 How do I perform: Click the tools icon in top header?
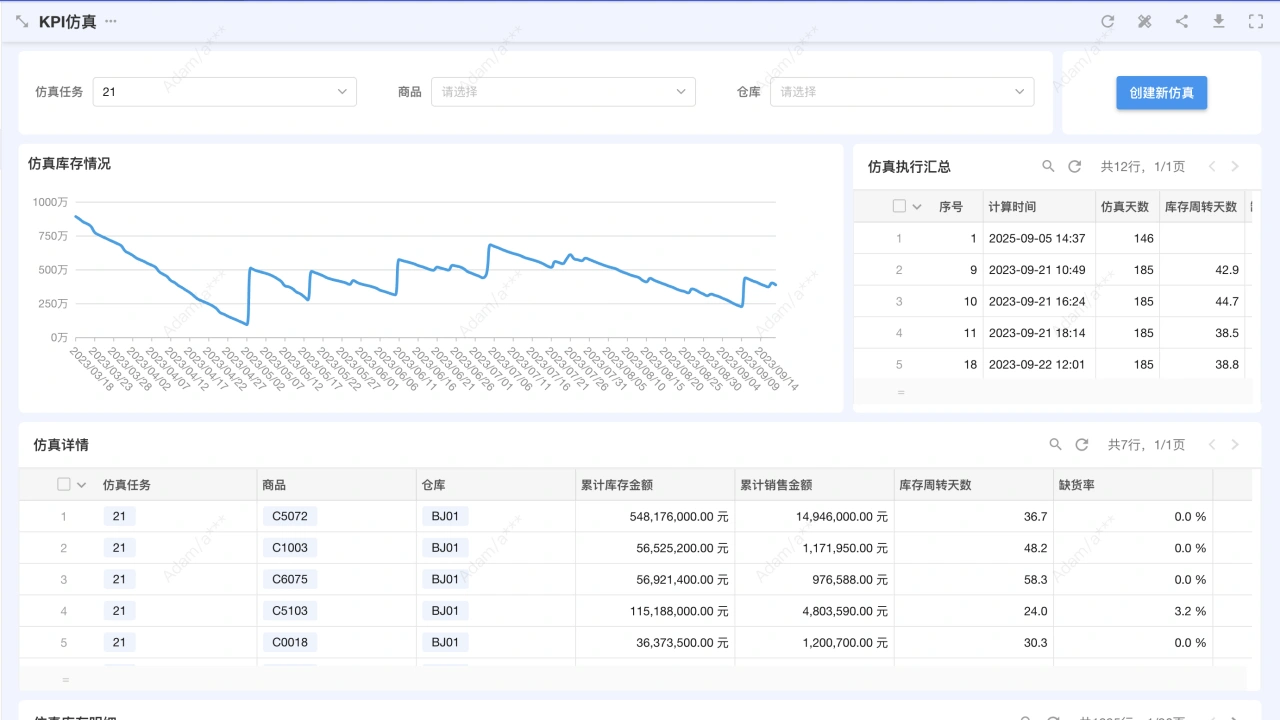[x=1144, y=21]
